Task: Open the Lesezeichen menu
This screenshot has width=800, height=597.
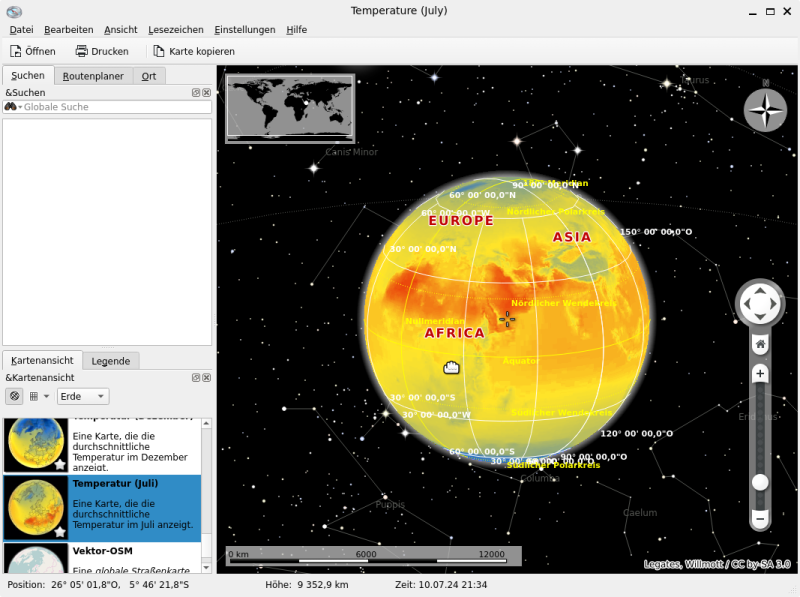Action: pyautogui.click(x=175, y=30)
